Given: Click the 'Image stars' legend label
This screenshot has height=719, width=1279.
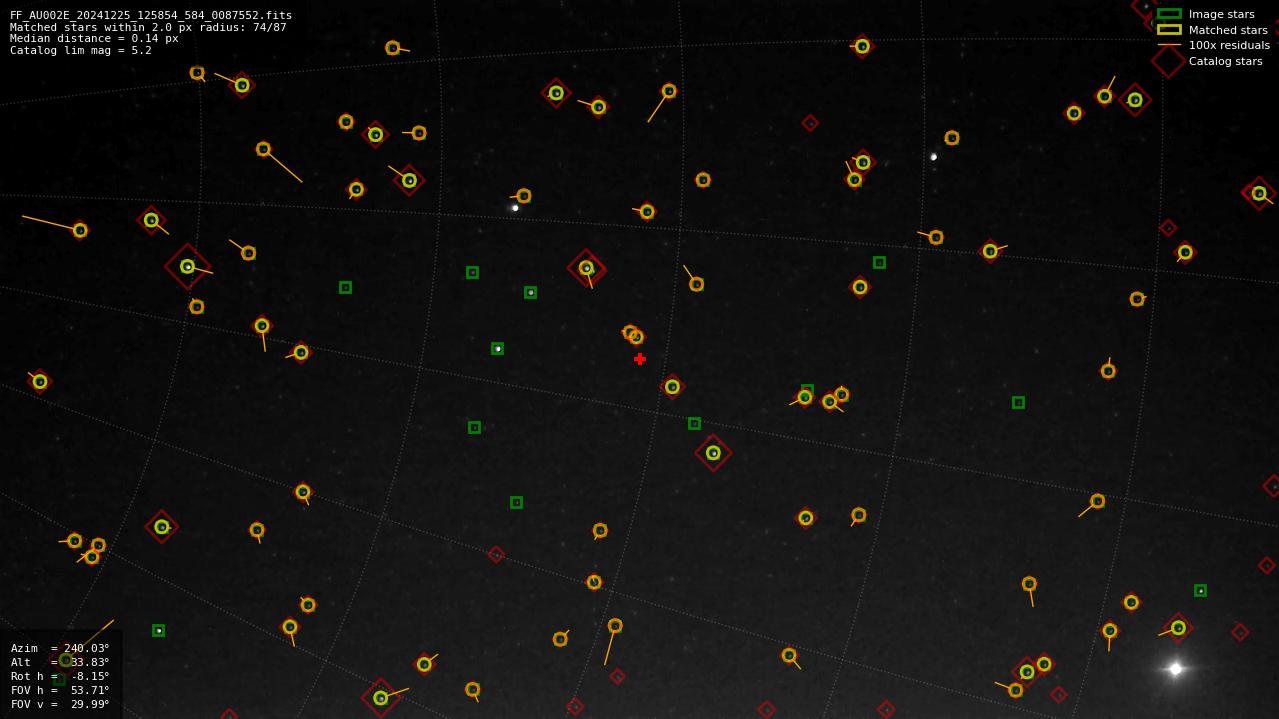Looking at the screenshot, I should [x=1221, y=14].
